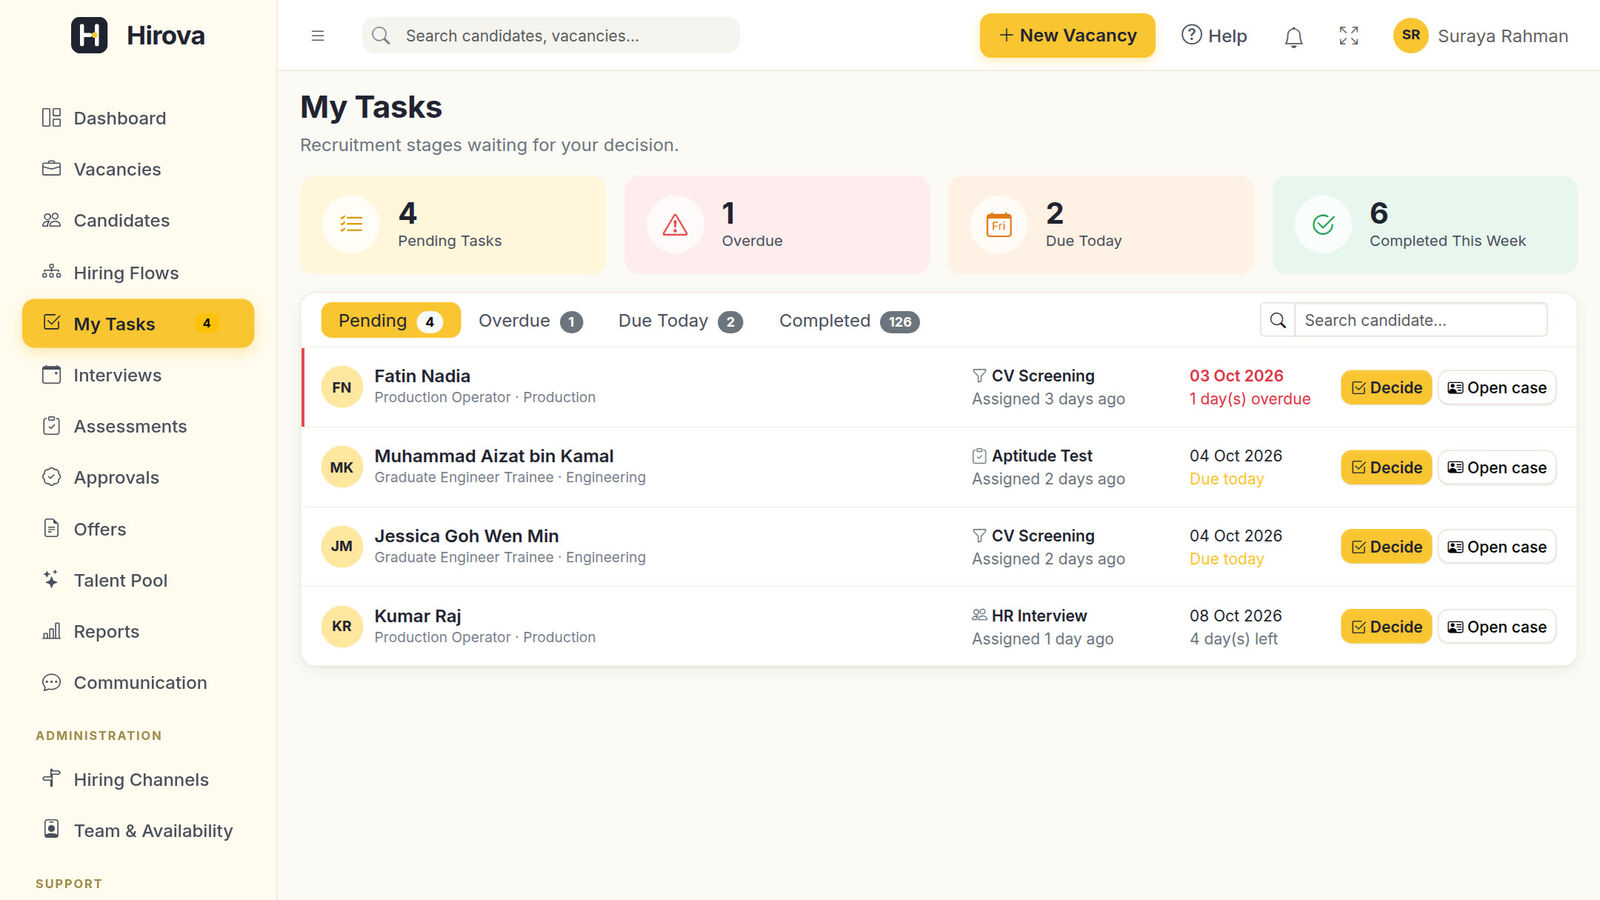Click the Overdue warning triangle icon
Viewport: 1600px width, 900px height.
point(675,224)
